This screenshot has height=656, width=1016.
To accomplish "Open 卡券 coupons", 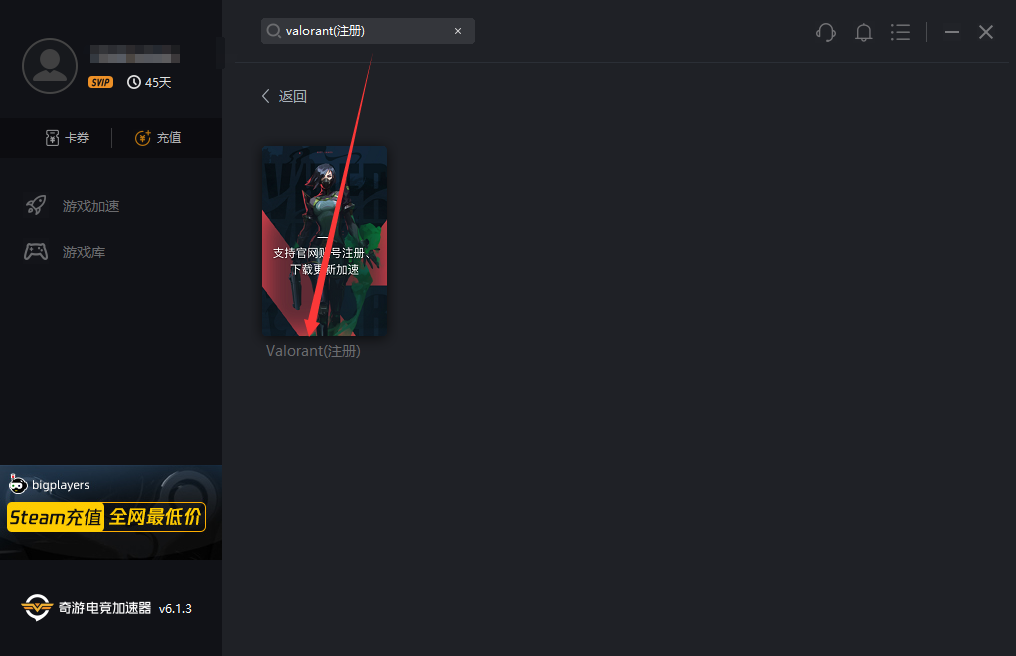I will (67, 137).
